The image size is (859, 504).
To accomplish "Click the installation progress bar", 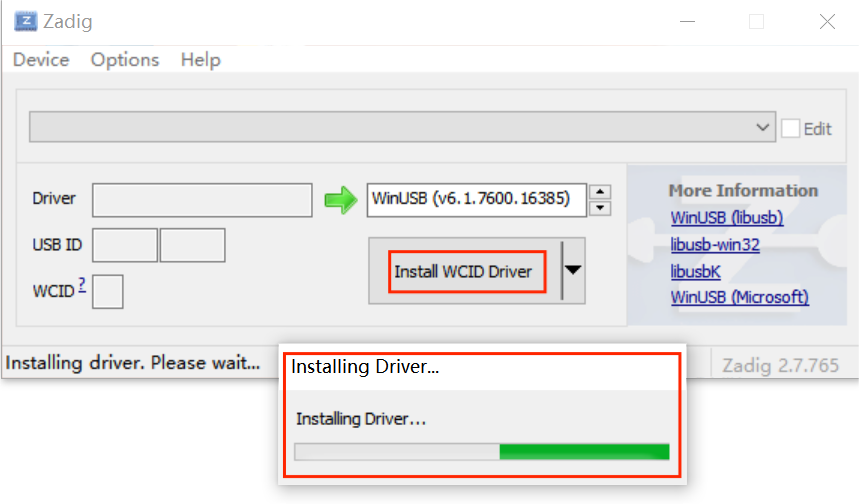I will 482,452.
